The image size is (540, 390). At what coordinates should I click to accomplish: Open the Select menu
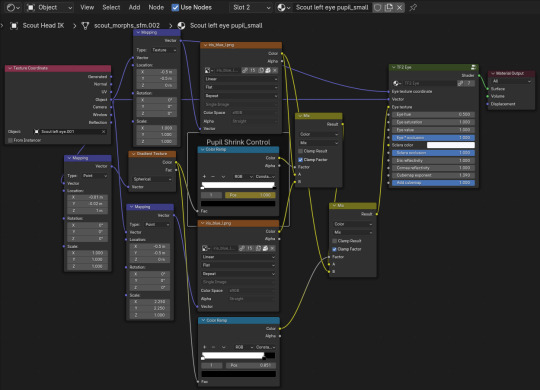tap(111, 7)
